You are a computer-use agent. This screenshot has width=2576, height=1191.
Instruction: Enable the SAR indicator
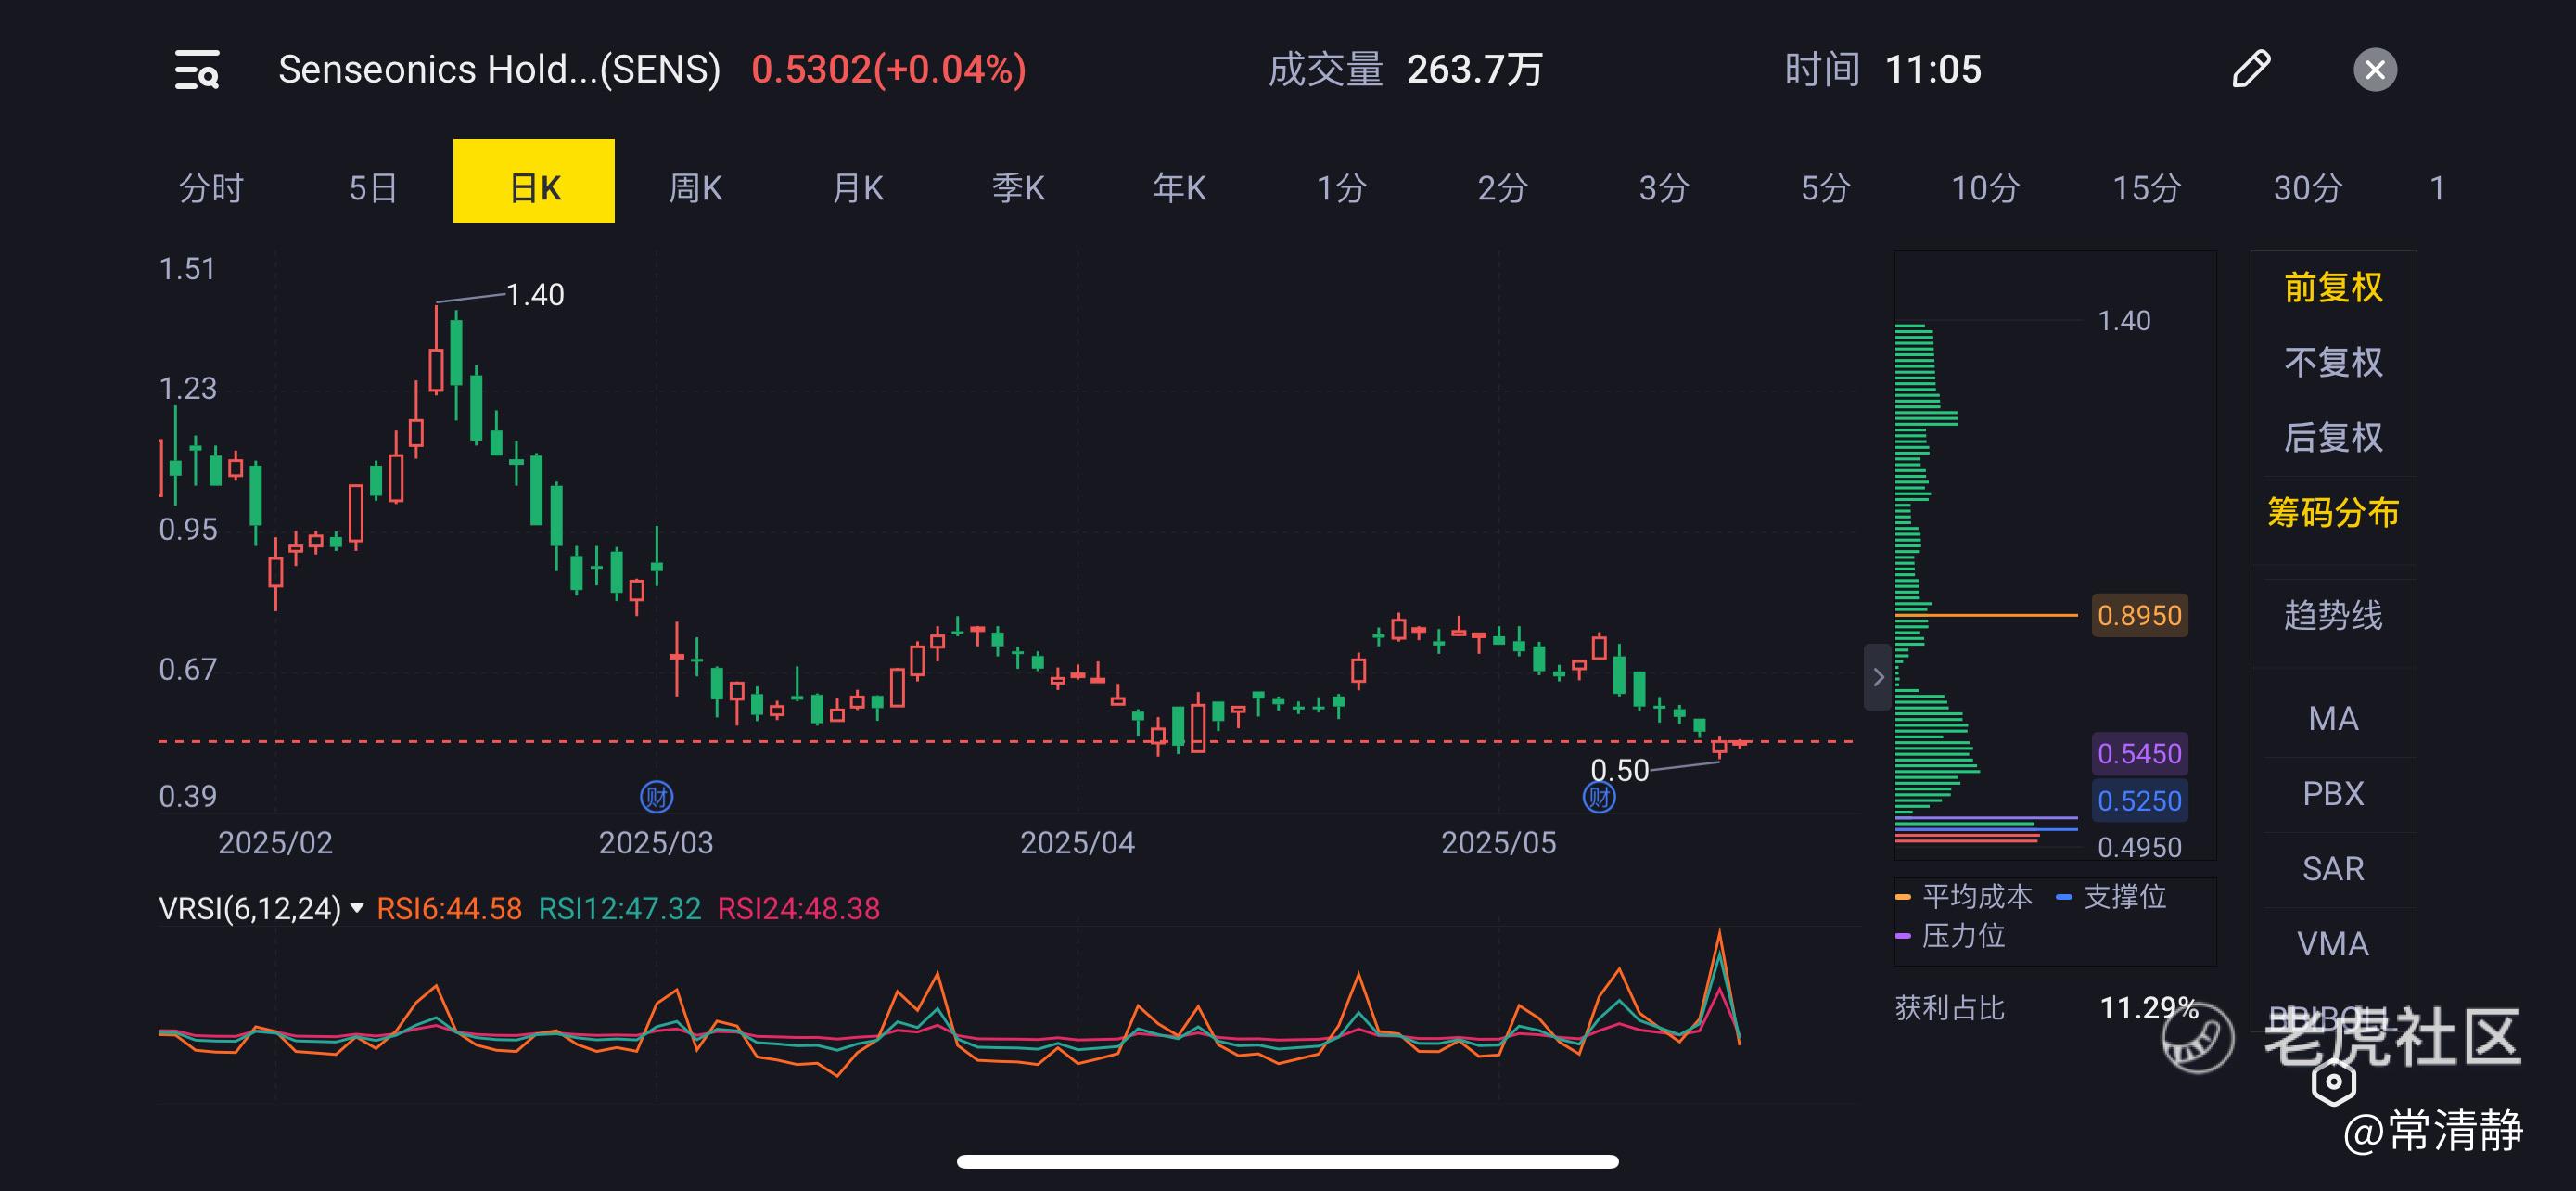point(2332,868)
